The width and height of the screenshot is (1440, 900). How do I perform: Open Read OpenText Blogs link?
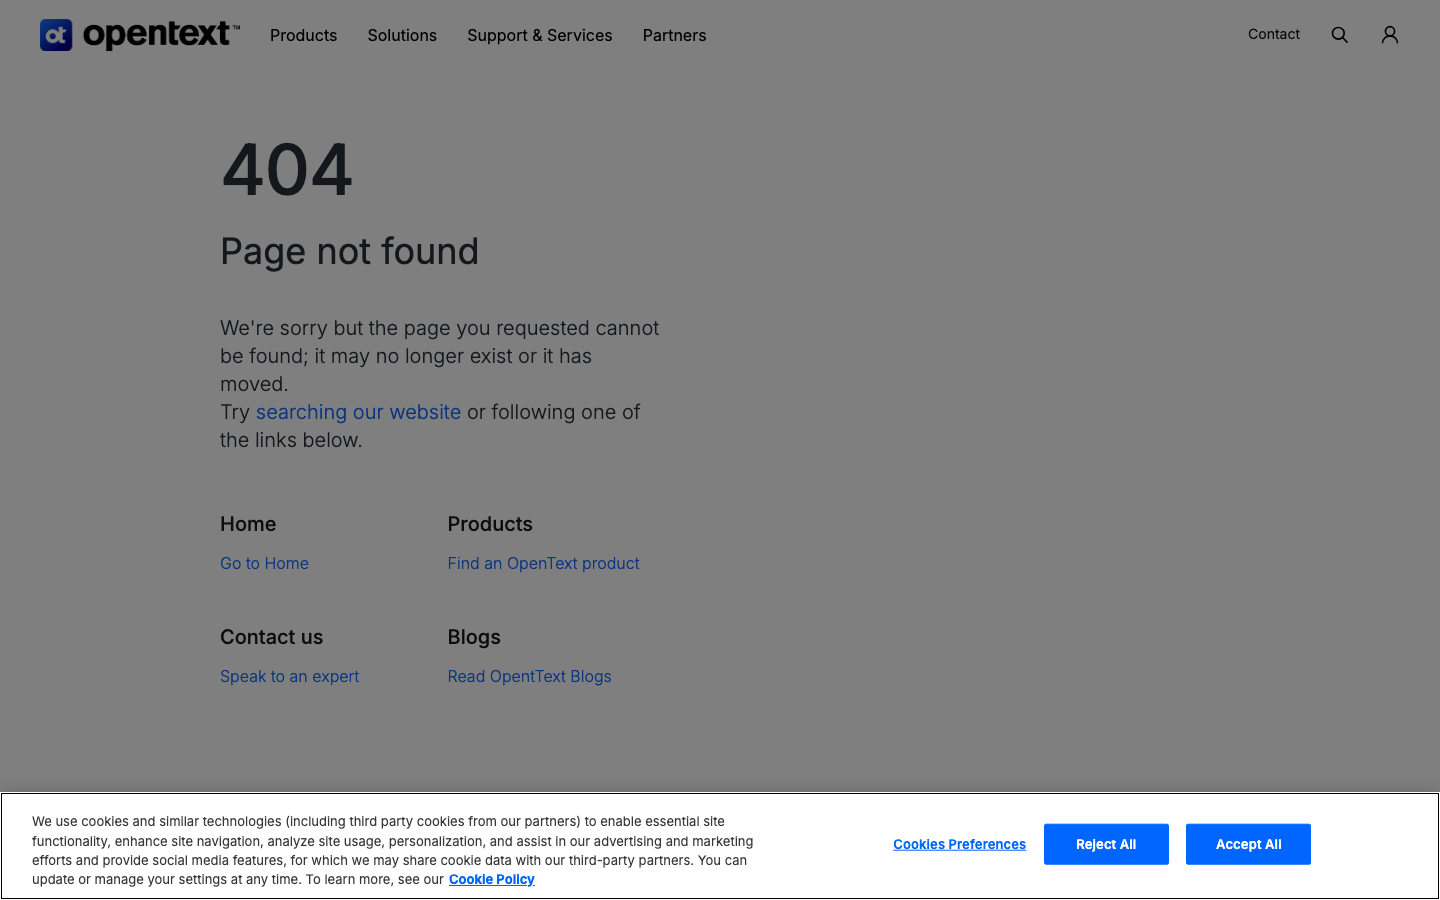[x=529, y=676]
